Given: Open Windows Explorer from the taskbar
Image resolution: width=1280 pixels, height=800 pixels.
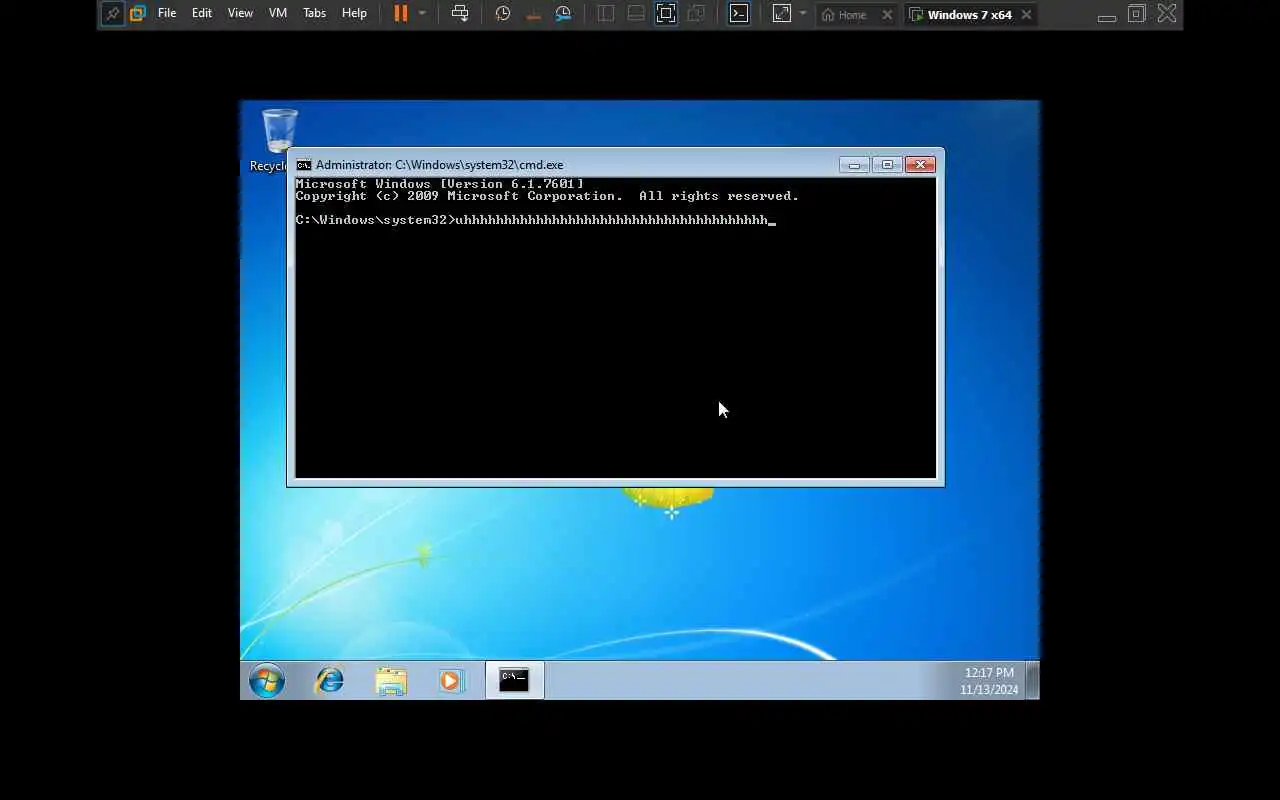Looking at the screenshot, I should [391, 681].
